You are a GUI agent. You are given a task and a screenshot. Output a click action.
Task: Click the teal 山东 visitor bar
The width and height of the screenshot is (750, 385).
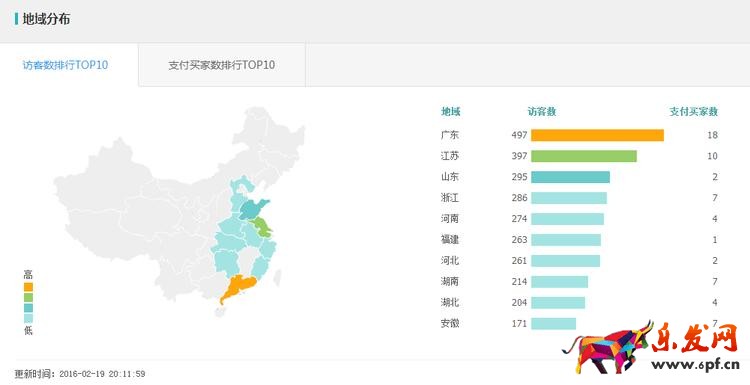[570, 177]
